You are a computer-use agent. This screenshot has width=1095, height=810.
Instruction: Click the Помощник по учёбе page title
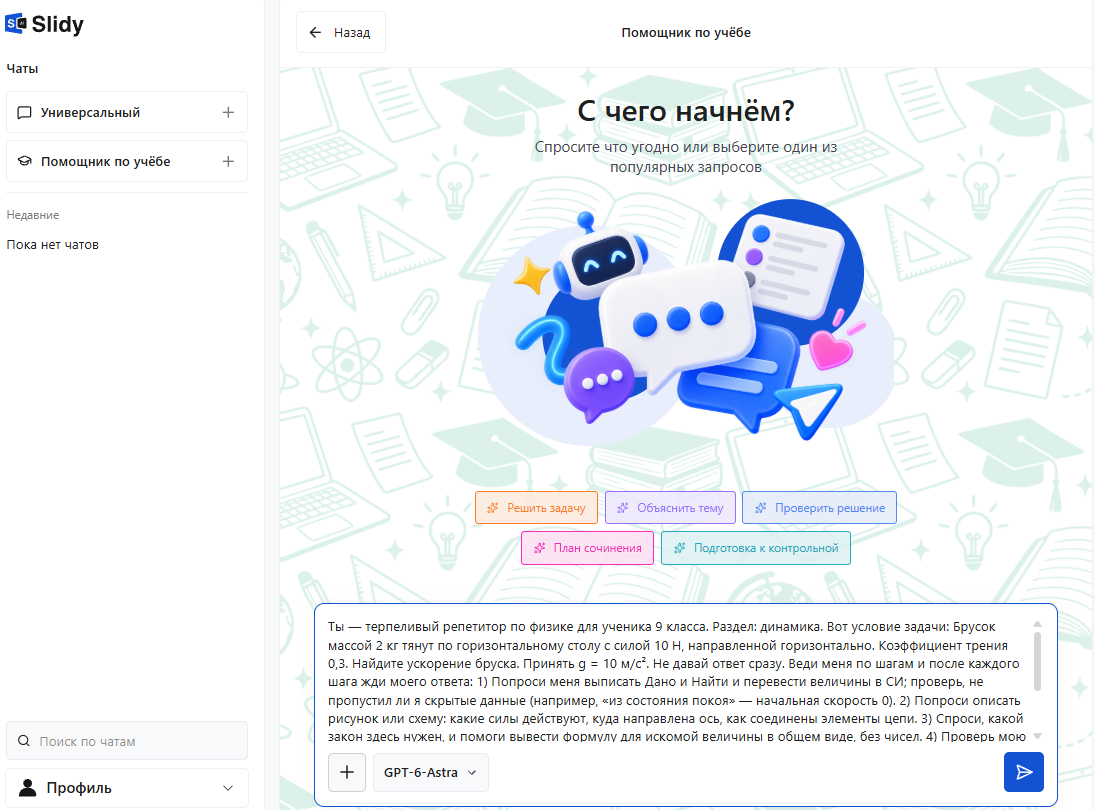coord(686,32)
